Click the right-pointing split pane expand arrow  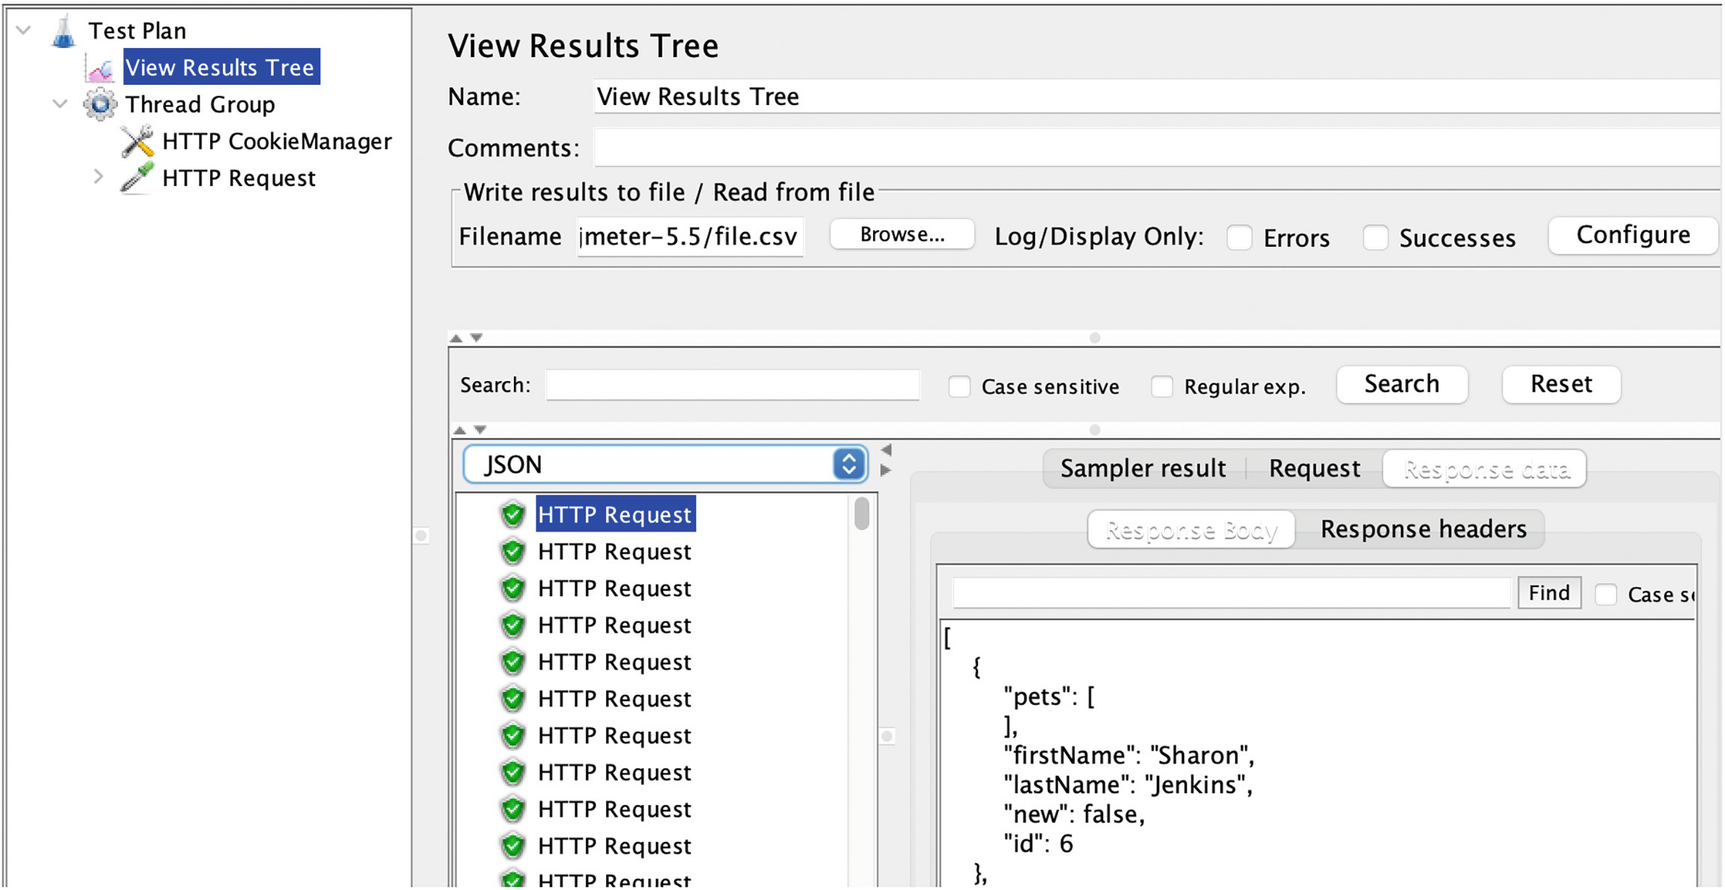pyautogui.click(x=886, y=470)
